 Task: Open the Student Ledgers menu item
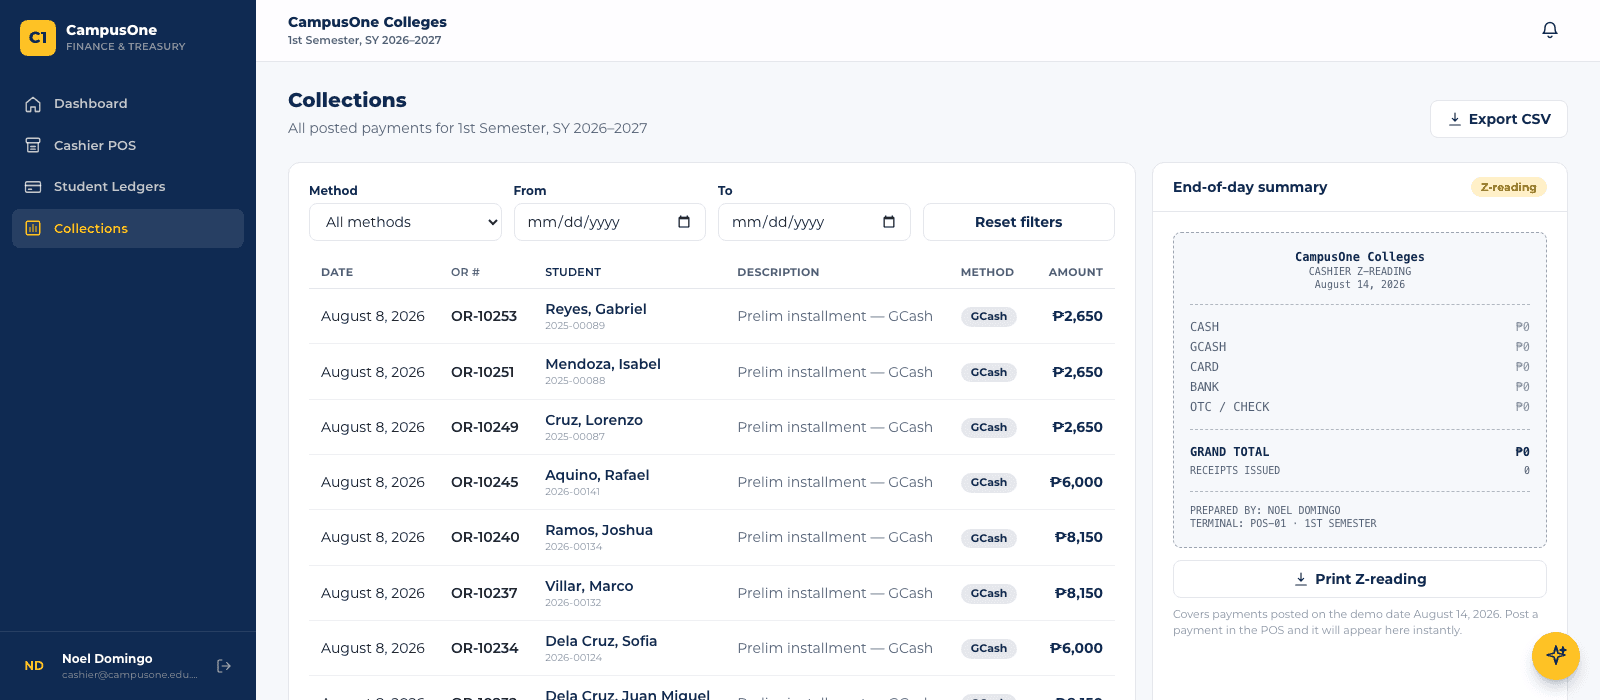[128, 187]
